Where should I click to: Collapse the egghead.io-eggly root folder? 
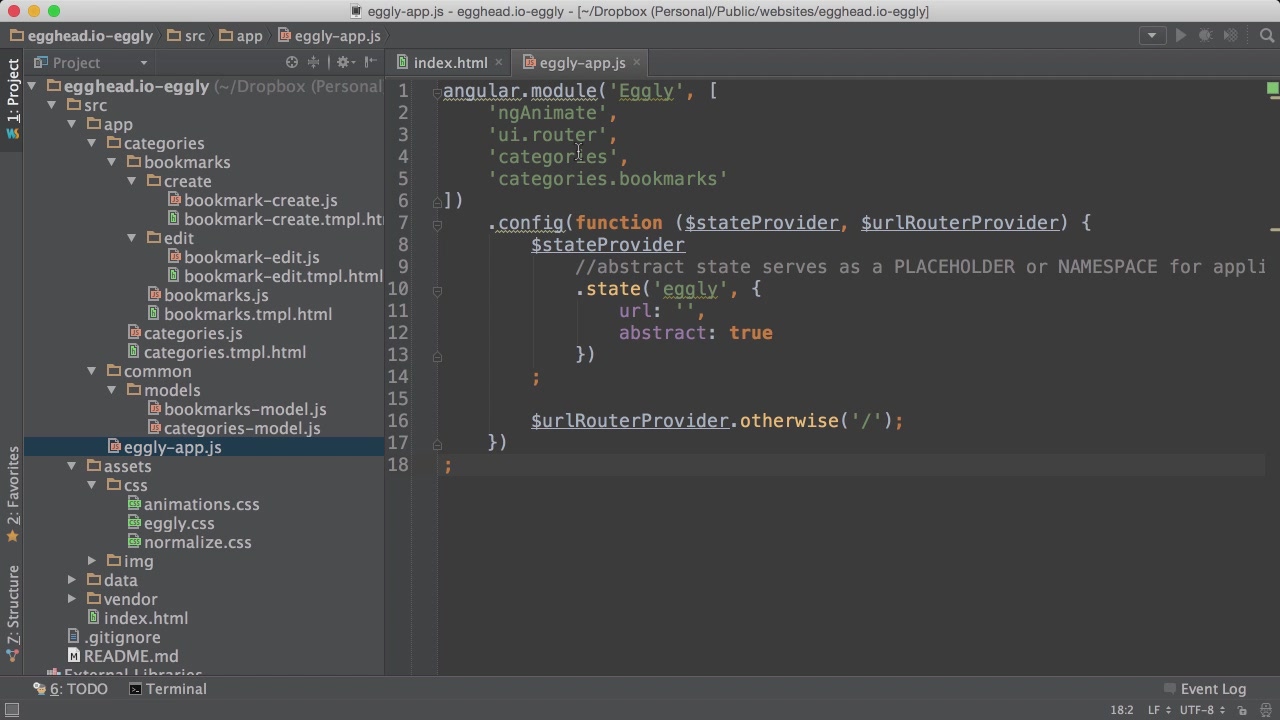tap(32, 86)
